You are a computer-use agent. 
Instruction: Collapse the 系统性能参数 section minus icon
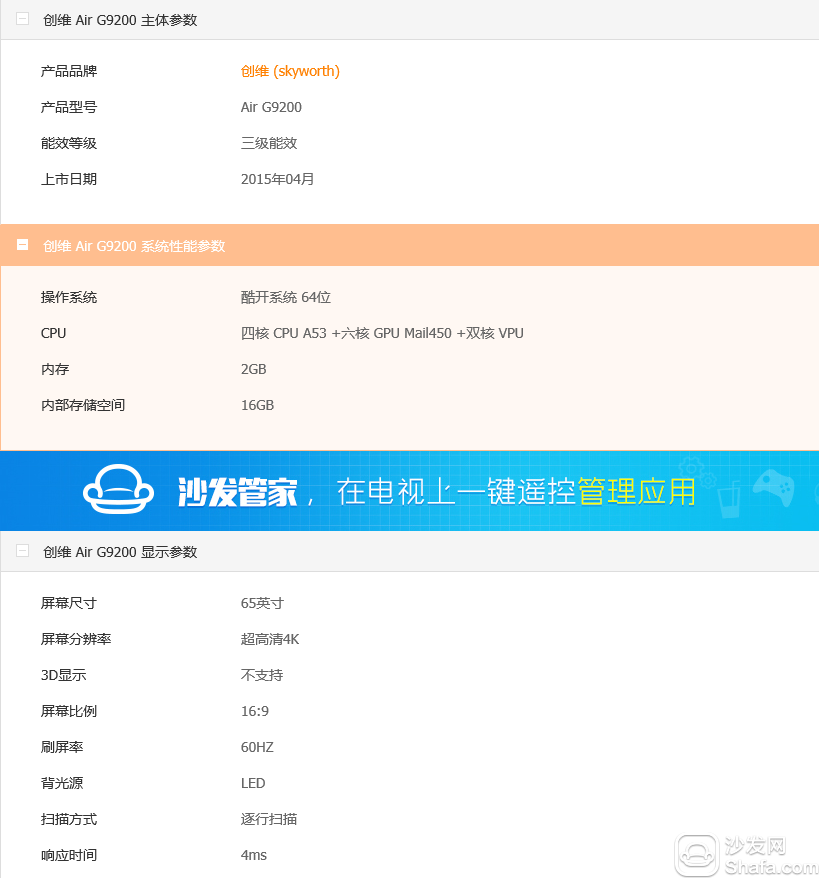22,245
